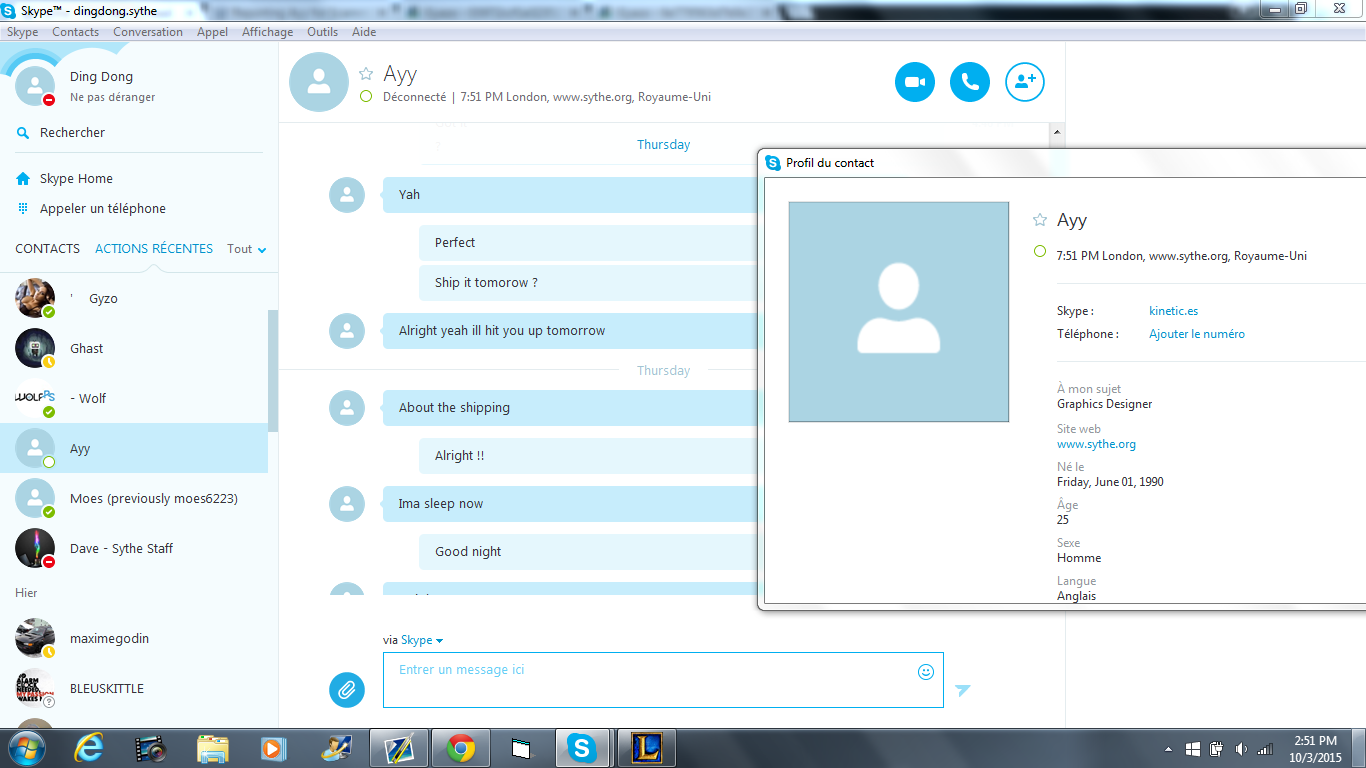Click Ne pas déranger status text
Screen dimensions: 1366x768
(112, 97)
